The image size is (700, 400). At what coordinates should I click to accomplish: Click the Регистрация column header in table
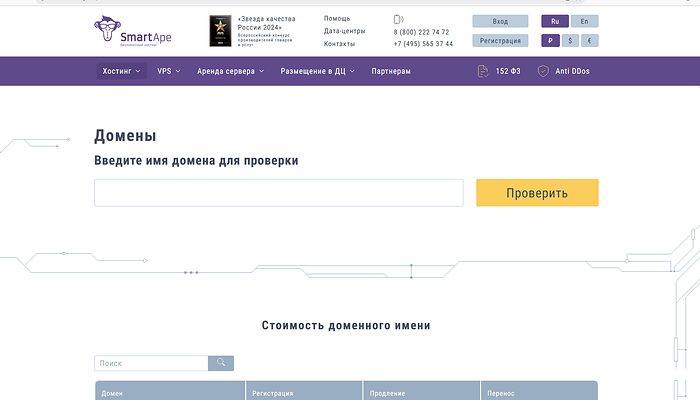pos(304,391)
